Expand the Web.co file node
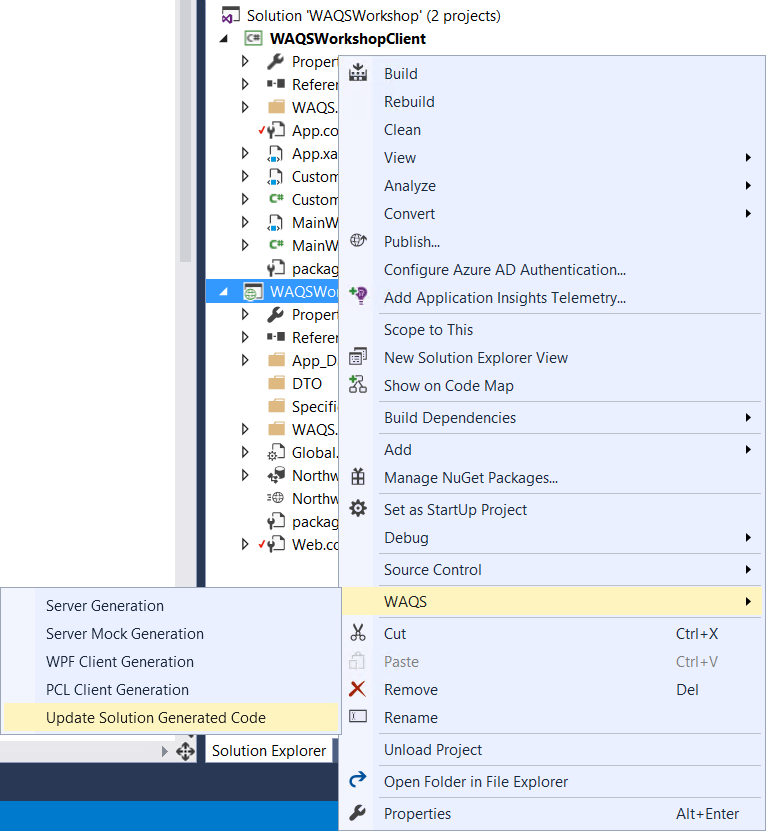Viewport: 766px width, 831px height. pyautogui.click(x=245, y=544)
